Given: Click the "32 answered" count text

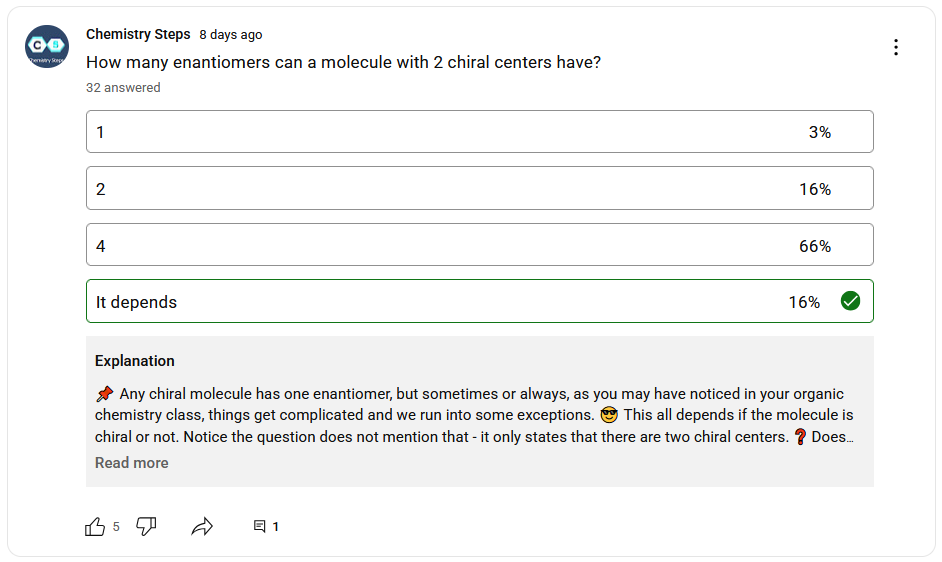Looking at the screenshot, I should coord(123,88).
